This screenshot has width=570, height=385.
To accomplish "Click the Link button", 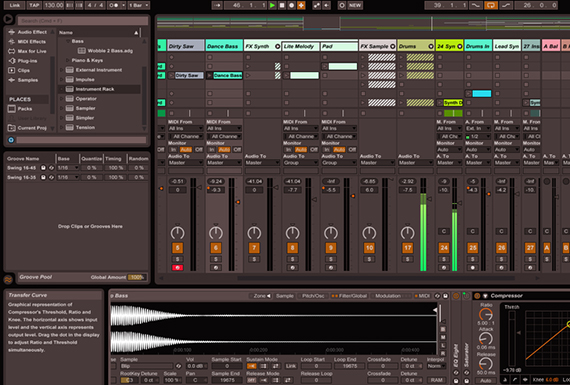I will pyautogui.click(x=15, y=5).
